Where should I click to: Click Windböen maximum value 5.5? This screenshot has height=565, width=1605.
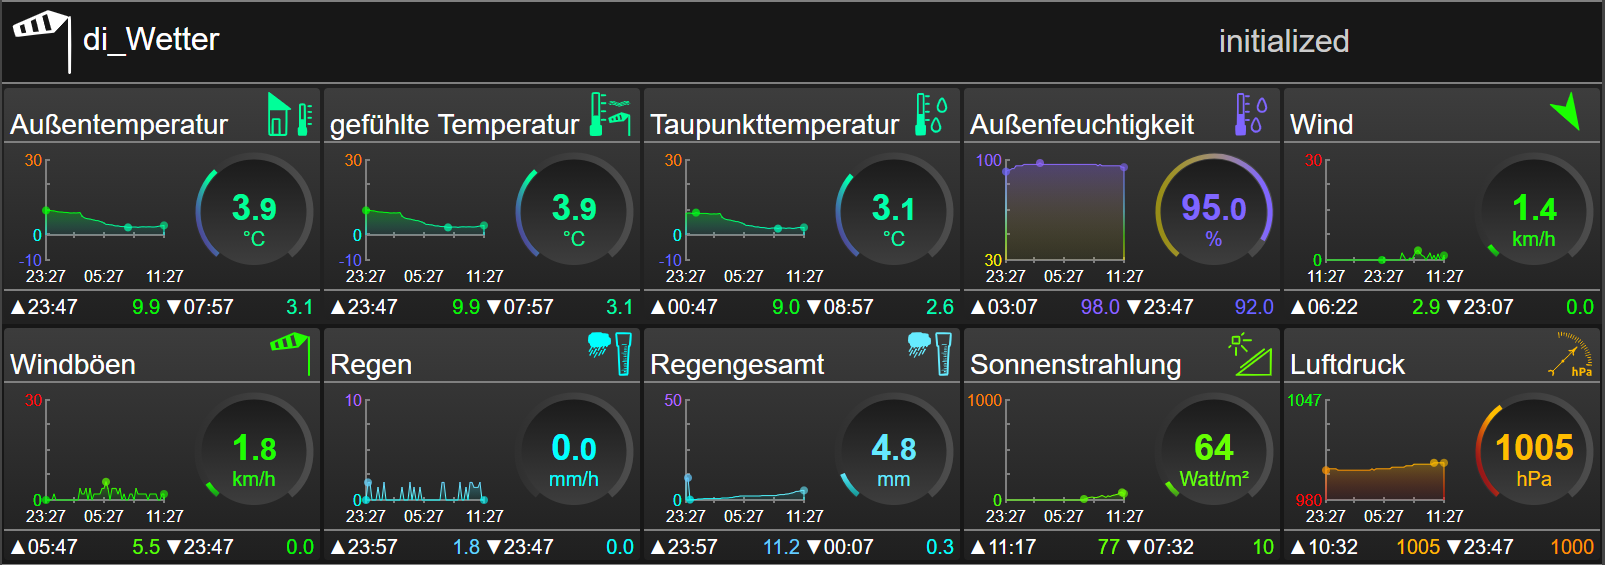pos(146,547)
